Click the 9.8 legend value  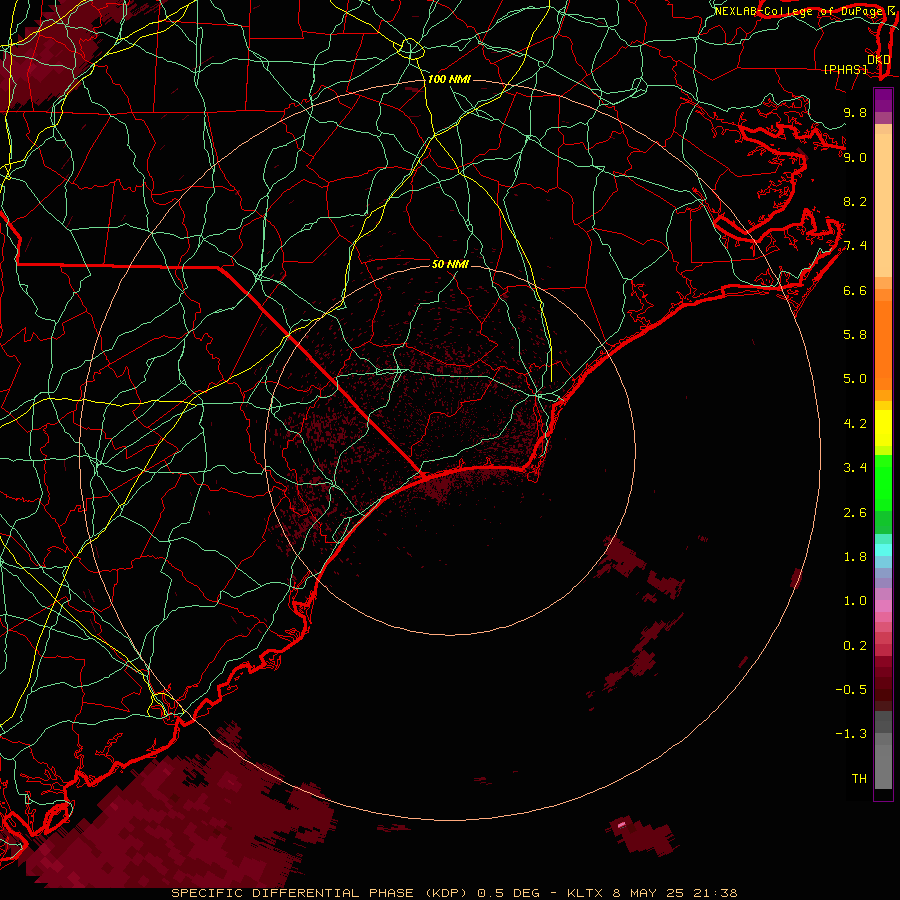pos(855,112)
